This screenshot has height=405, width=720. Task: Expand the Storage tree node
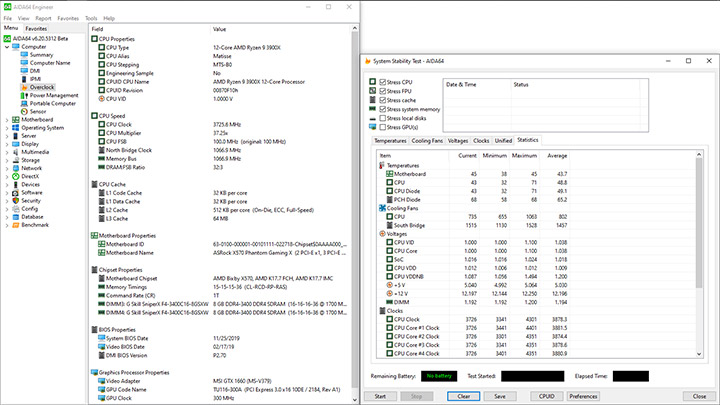(7, 159)
